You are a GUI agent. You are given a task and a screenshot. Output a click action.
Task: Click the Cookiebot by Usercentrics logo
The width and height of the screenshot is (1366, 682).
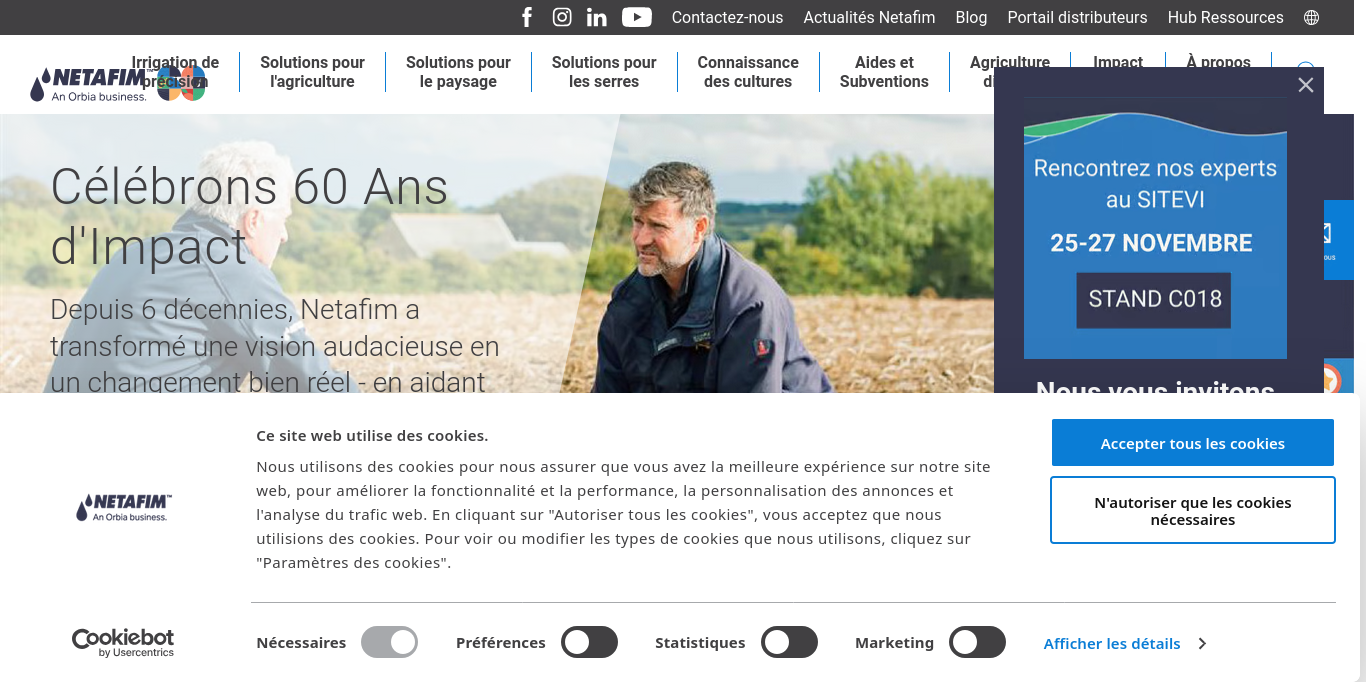pos(122,640)
